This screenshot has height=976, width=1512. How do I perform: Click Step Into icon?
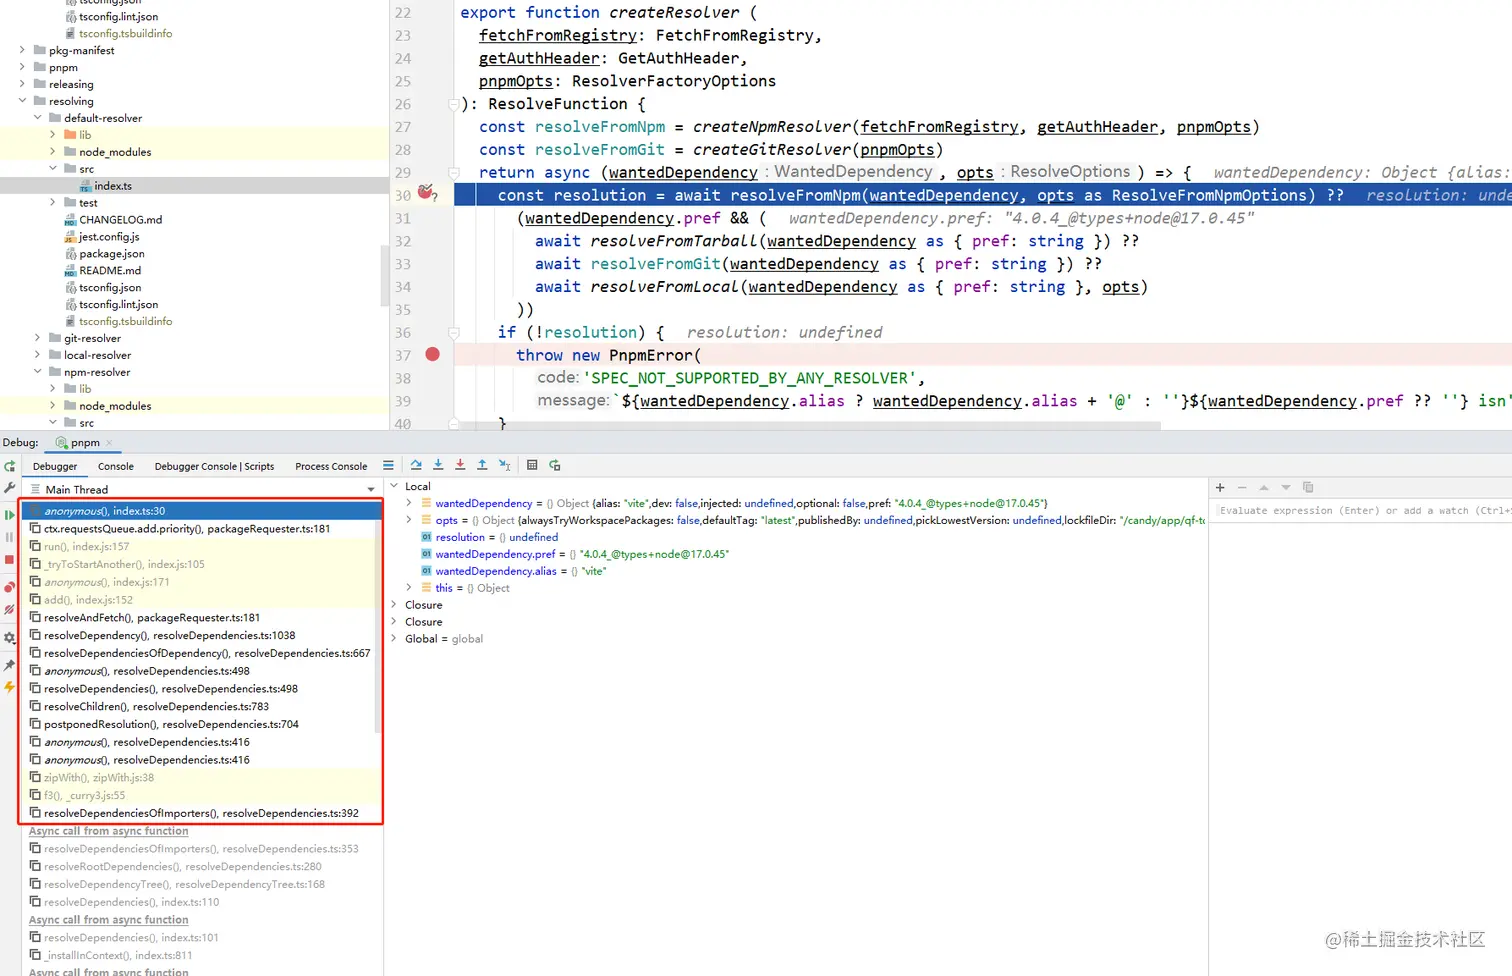click(x=438, y=465)
